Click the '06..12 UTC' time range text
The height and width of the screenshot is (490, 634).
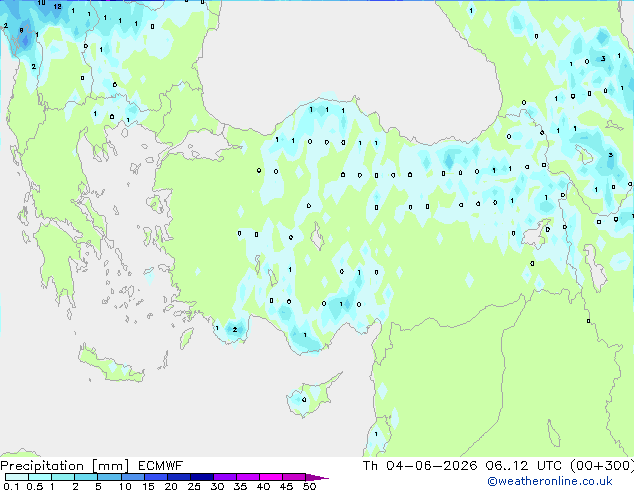coord(524,466)
